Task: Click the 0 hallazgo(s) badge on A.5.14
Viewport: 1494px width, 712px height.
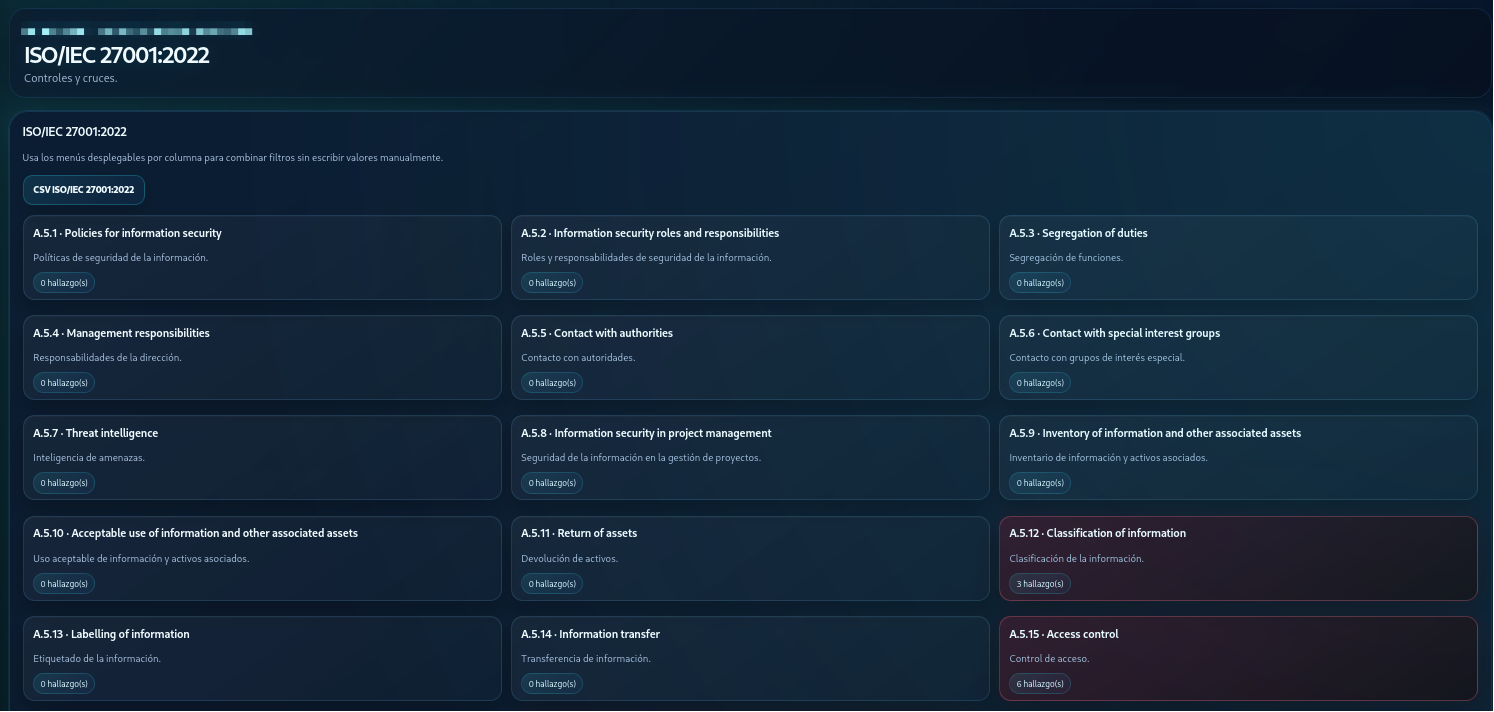Action: (x=552, y=684)
